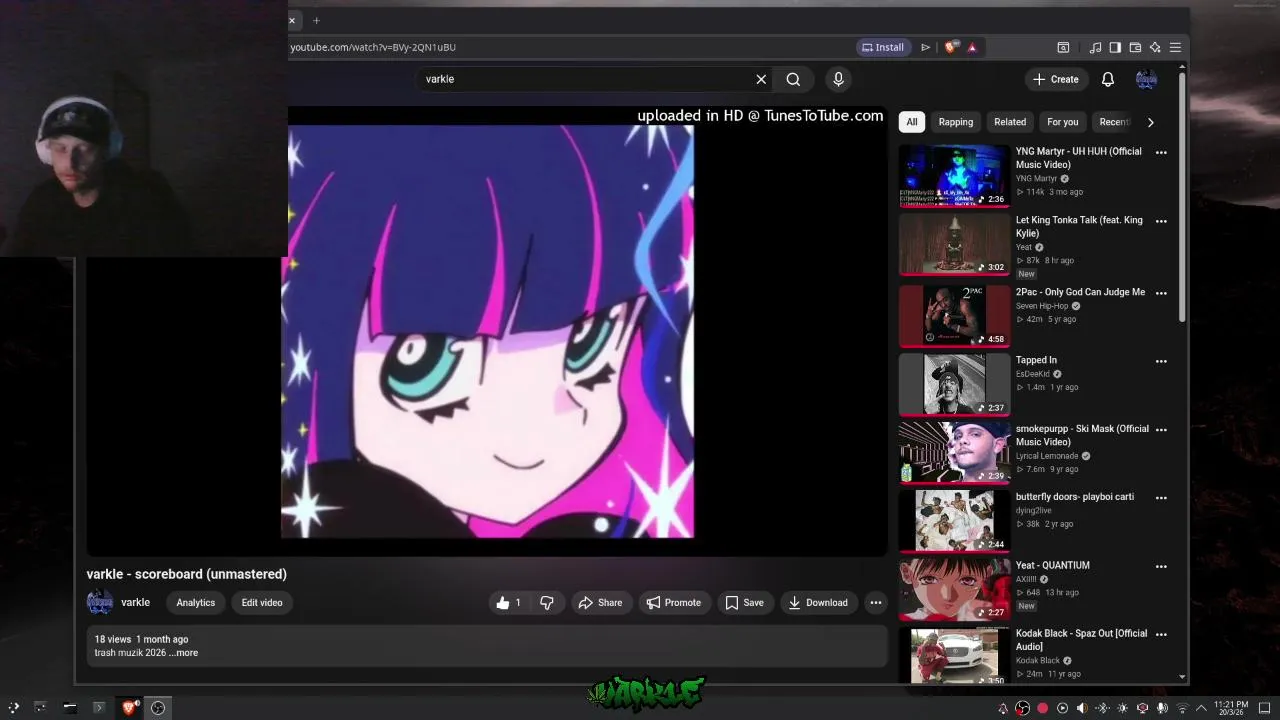Open channel Analytics

[196, 603]
